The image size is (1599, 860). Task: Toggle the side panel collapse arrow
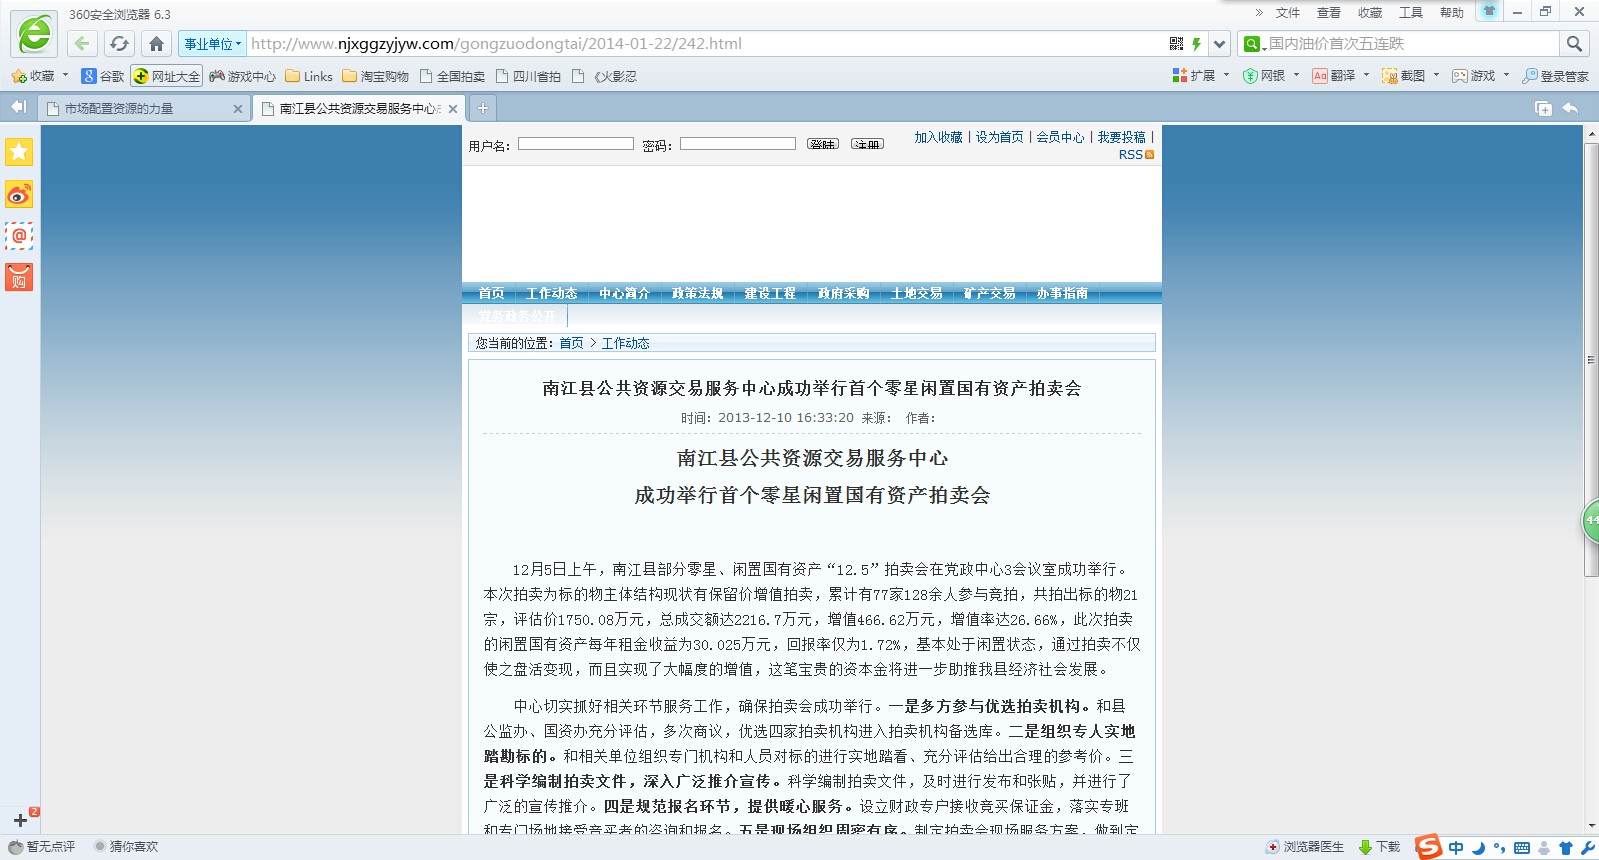(x=18, y=107)
